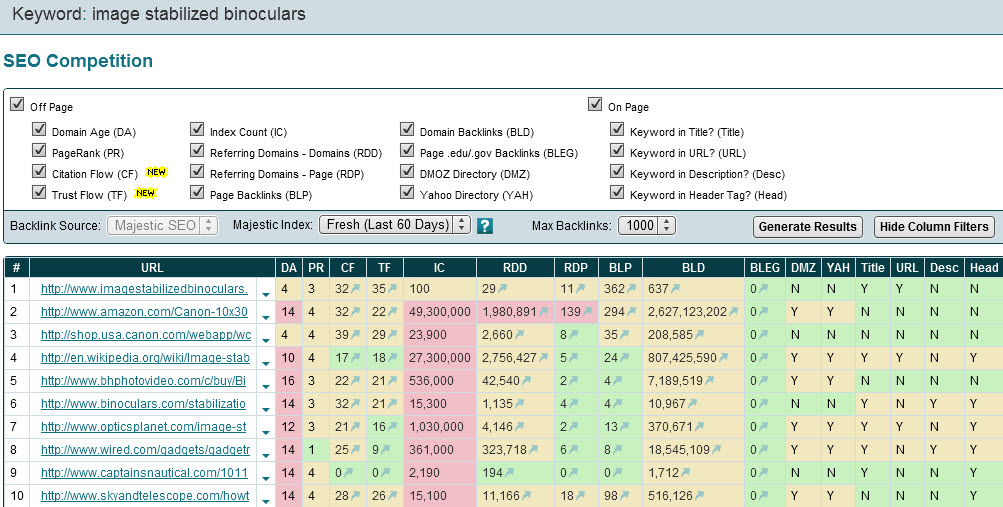This screenshot has height=507, width=1003.
Task: Expand dropdown arrow next to en.wikipedia.org URL
Action: pos(265,363)
